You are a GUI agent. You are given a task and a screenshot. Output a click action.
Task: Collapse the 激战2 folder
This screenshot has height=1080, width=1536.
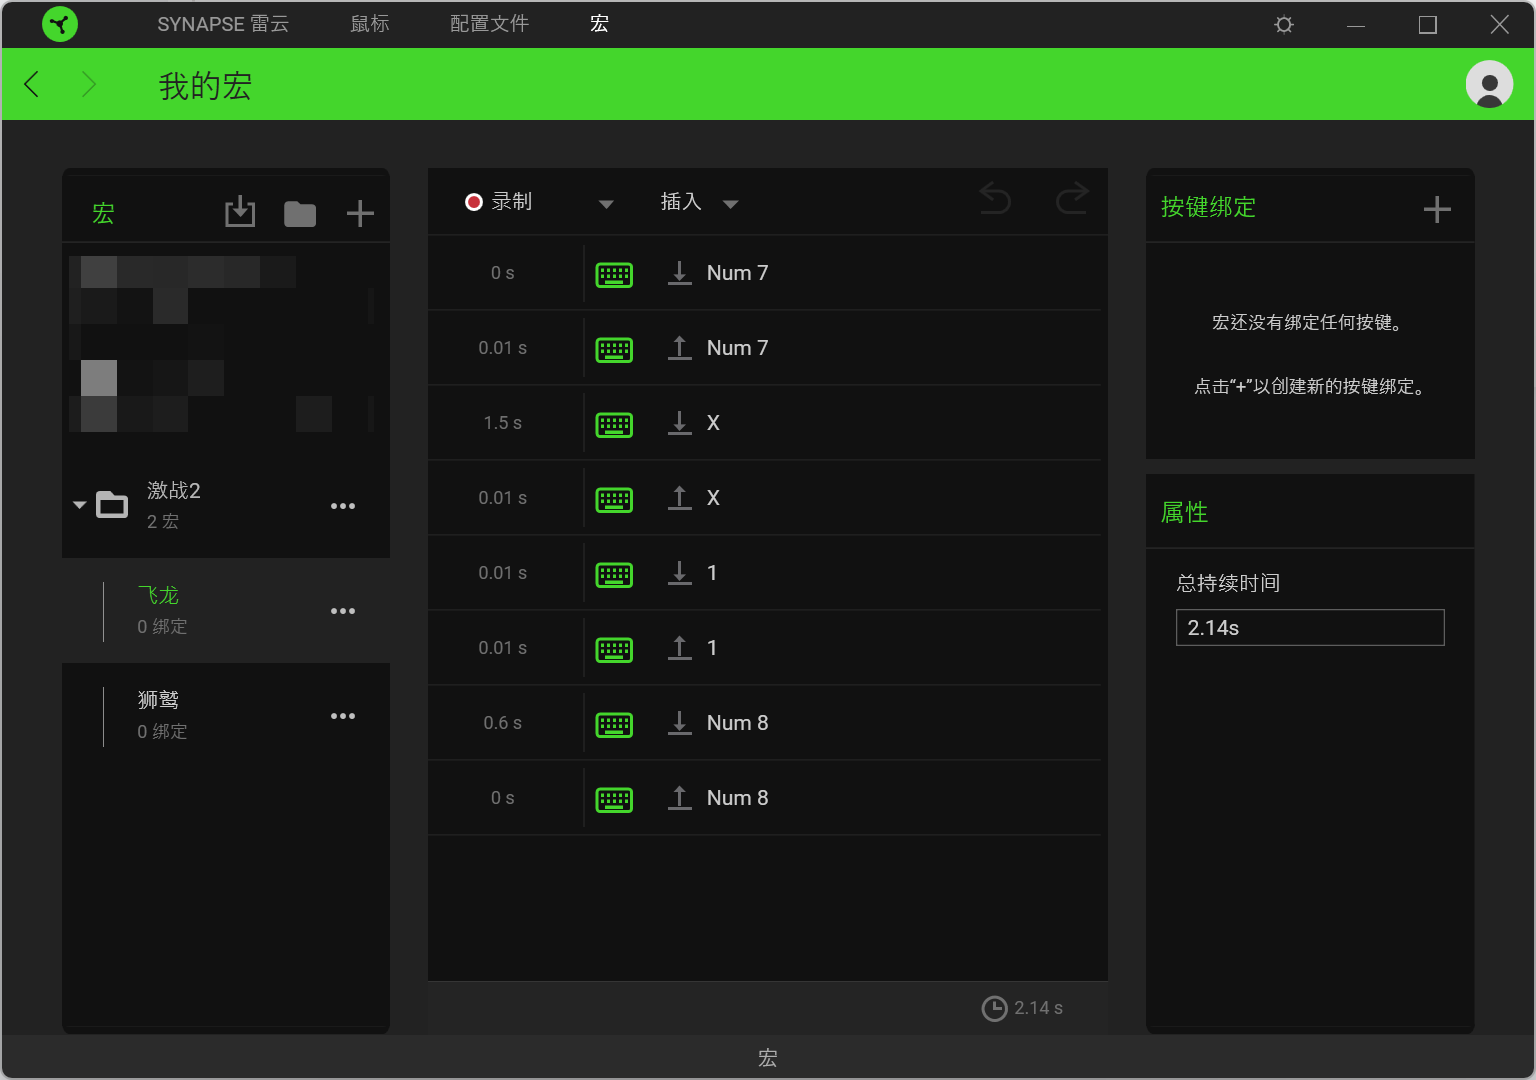point(80,505)
